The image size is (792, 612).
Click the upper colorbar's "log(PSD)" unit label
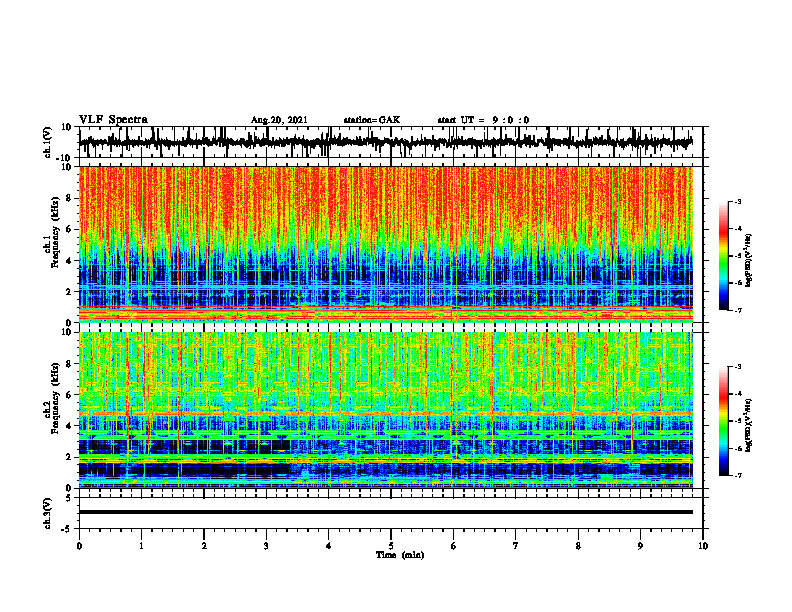click(x=749, y=261)
